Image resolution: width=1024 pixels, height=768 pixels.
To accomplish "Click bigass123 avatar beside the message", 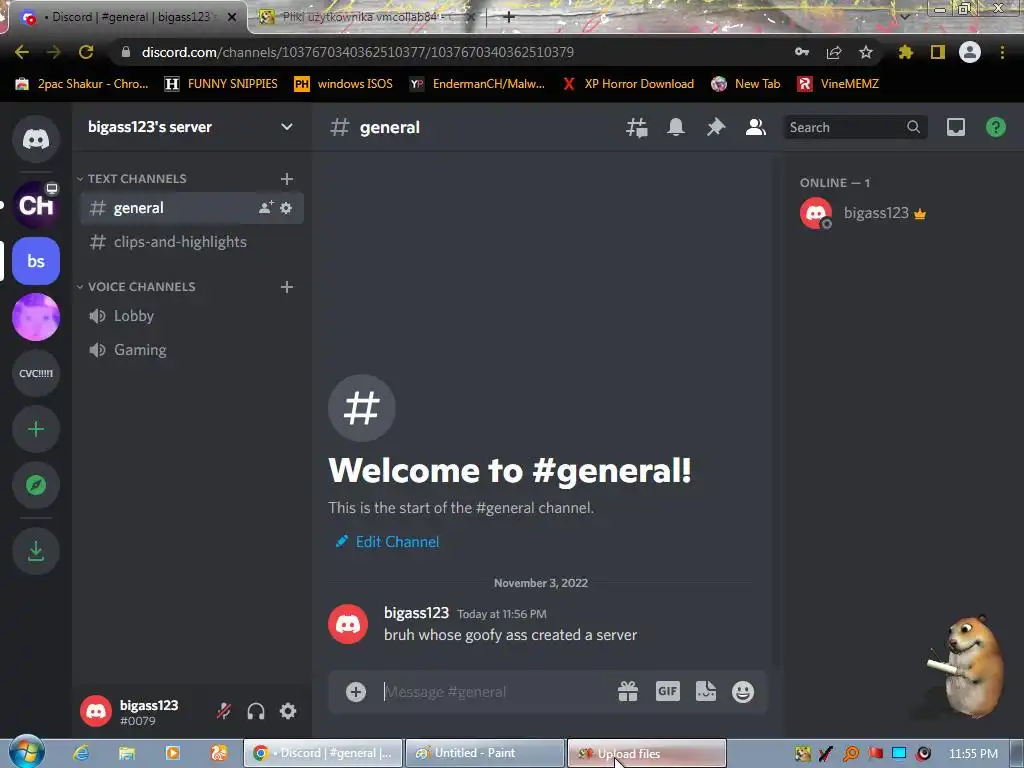I will tap(348, 624).
